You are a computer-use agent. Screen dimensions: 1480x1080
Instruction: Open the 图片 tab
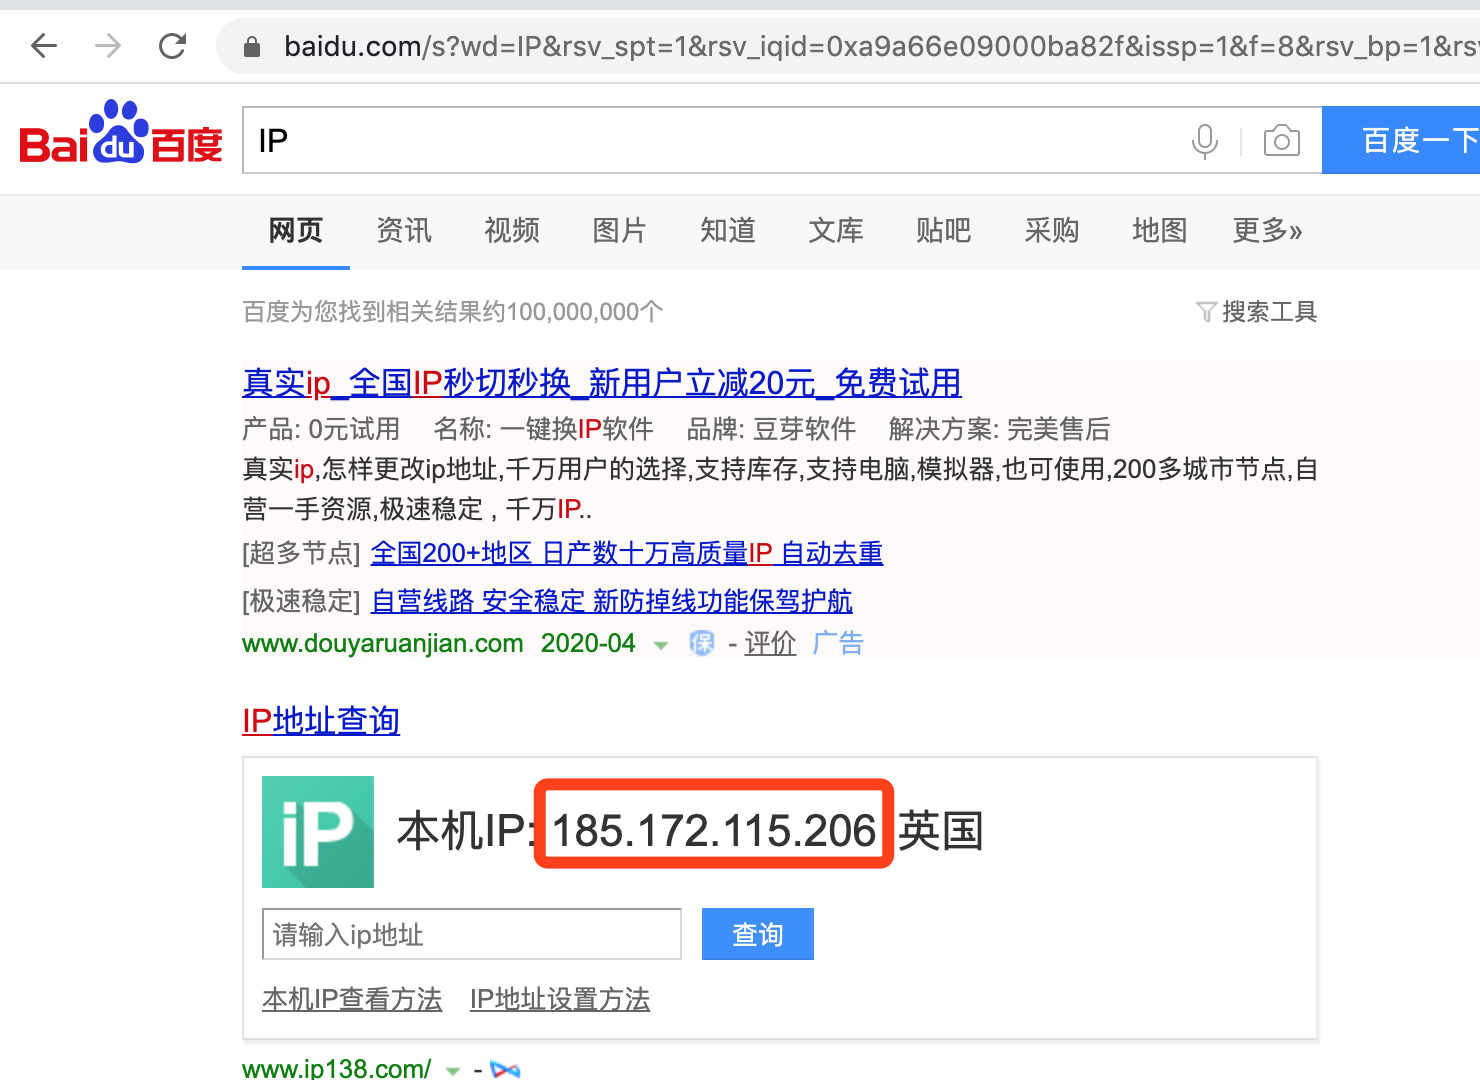click(620, 231)
